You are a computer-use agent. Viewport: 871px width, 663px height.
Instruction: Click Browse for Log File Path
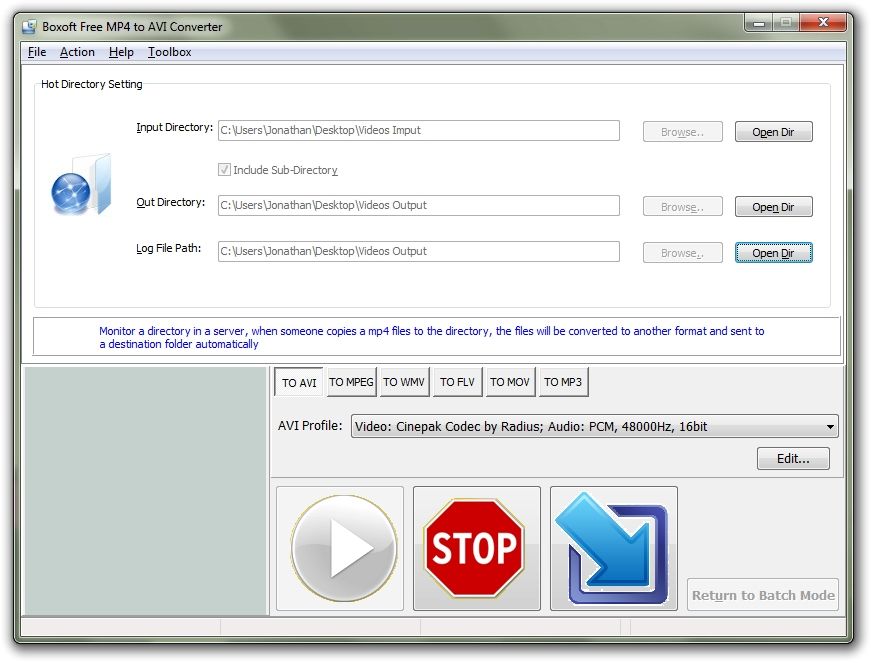point(683,253)
